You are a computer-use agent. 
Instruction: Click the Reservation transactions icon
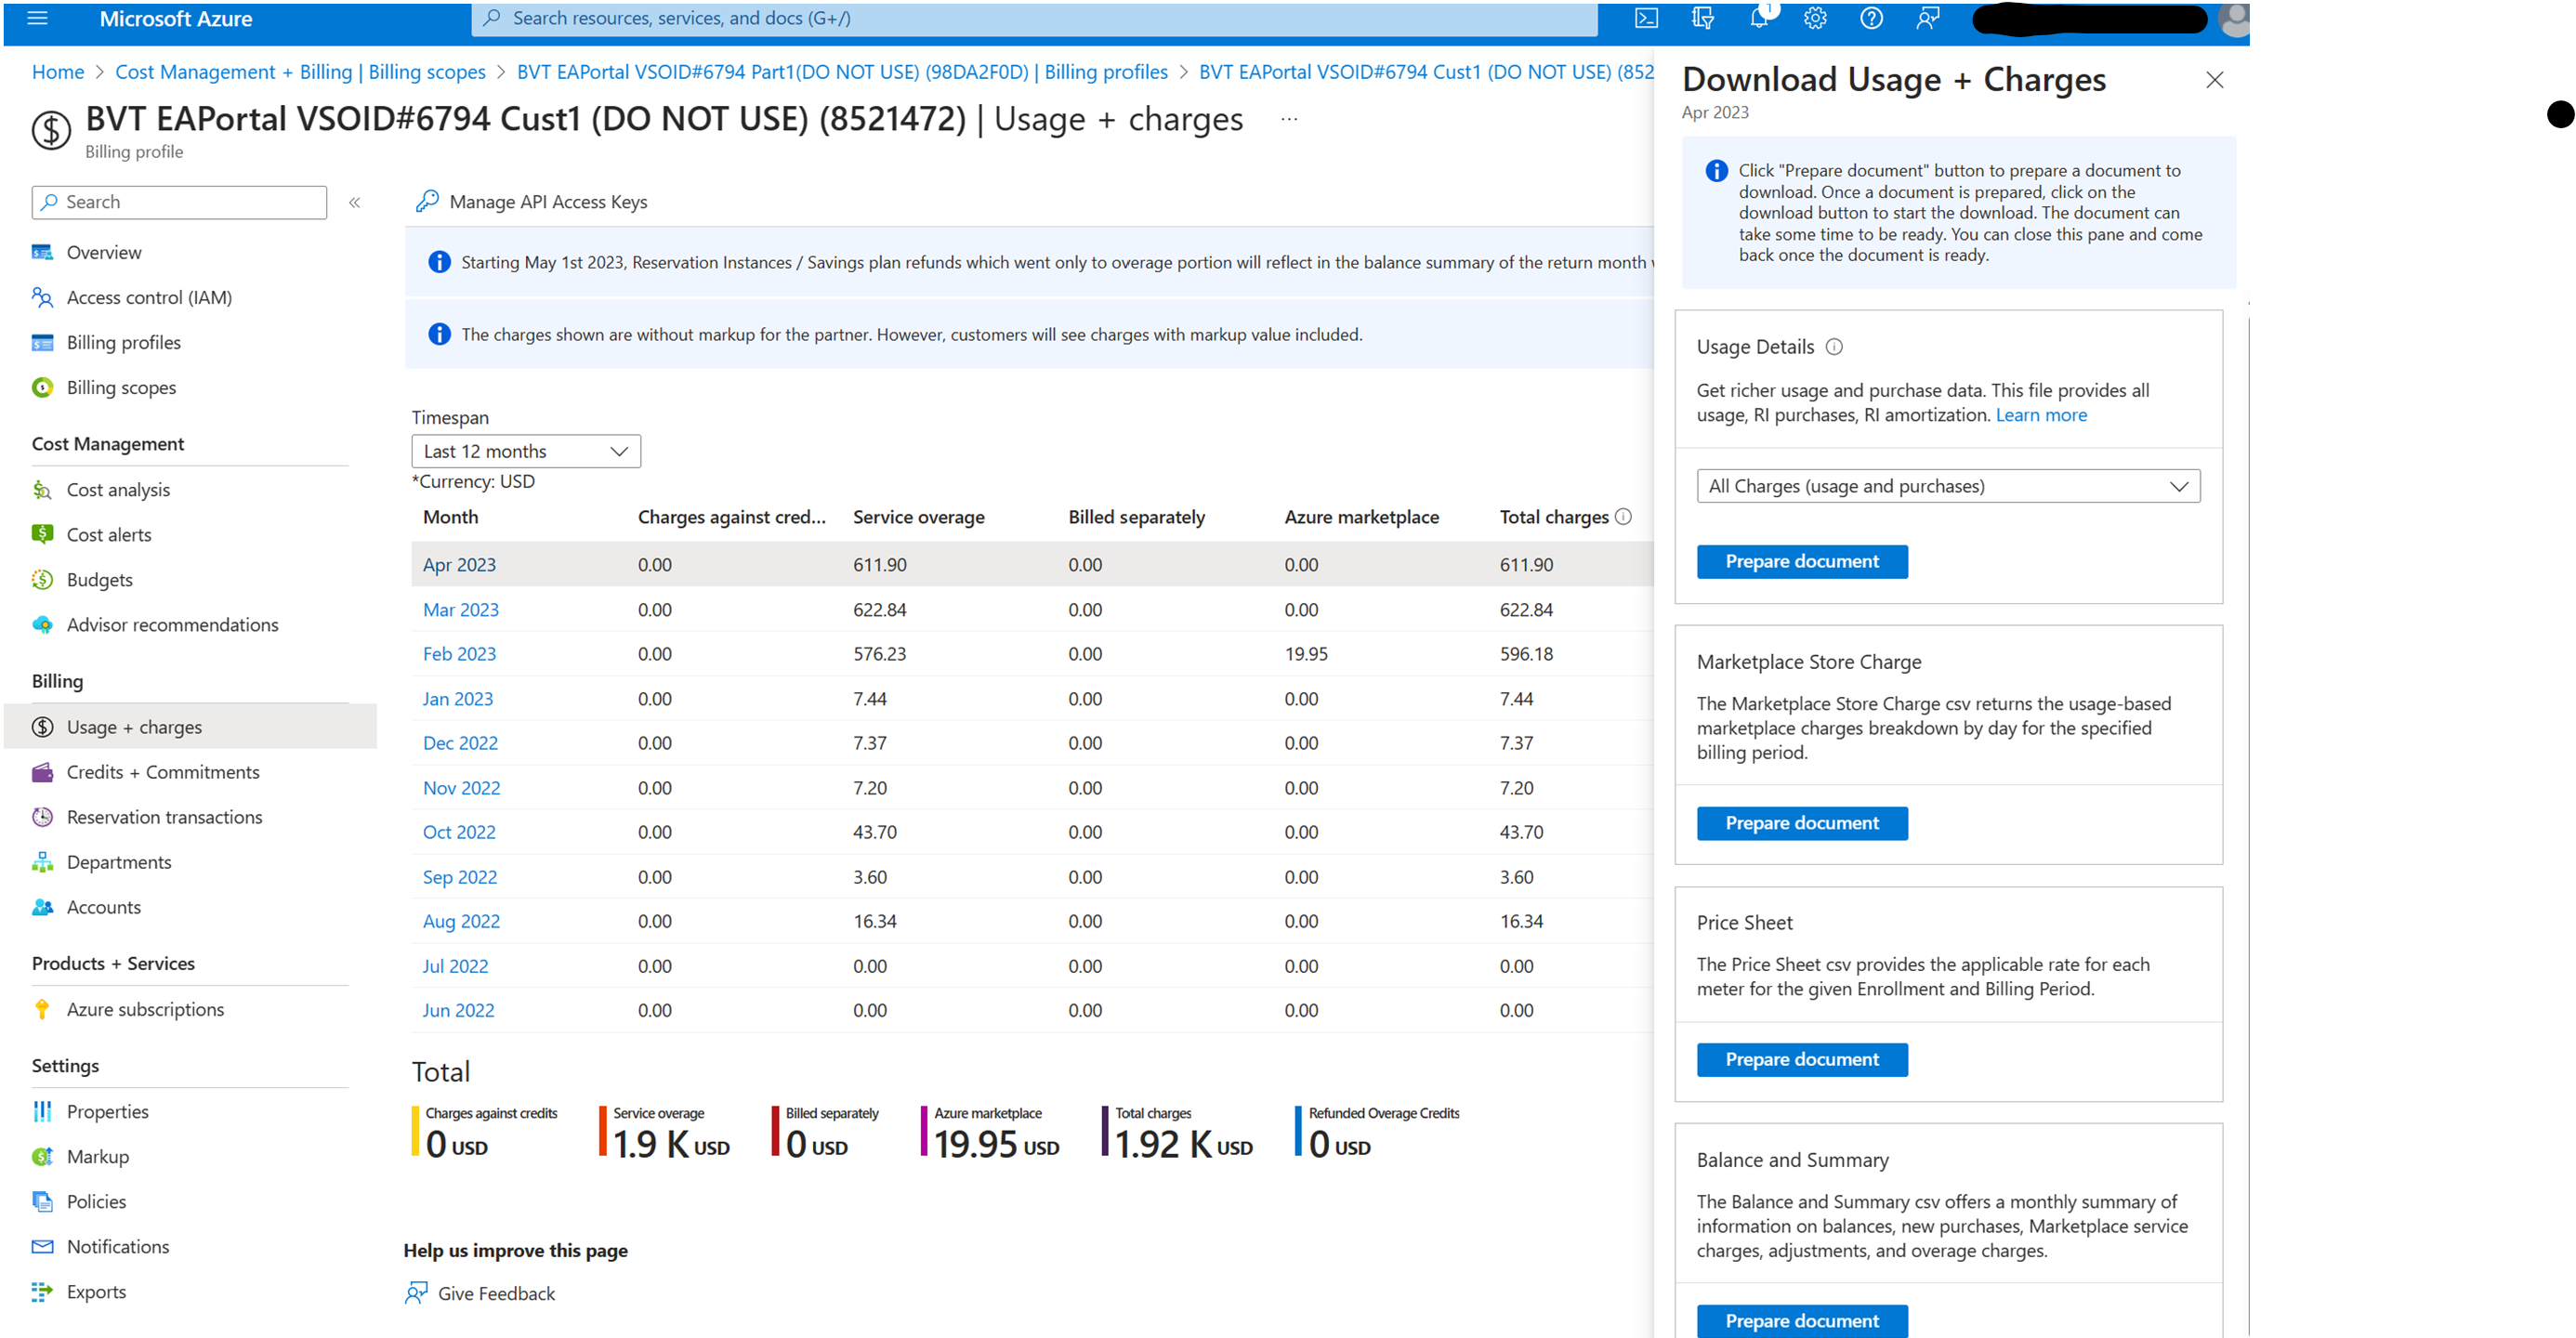42,816
